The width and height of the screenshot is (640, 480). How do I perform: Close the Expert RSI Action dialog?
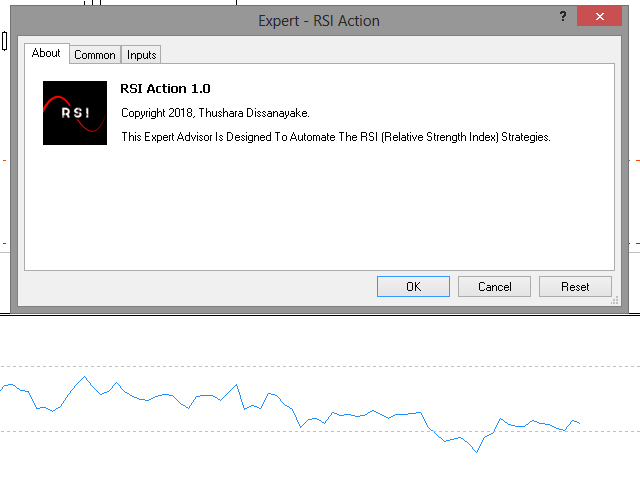coord(599,16)
